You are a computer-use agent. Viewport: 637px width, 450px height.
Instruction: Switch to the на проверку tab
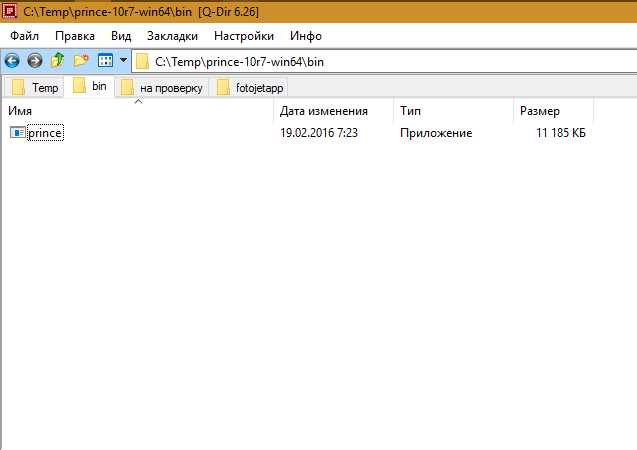[x=162, y=88]
